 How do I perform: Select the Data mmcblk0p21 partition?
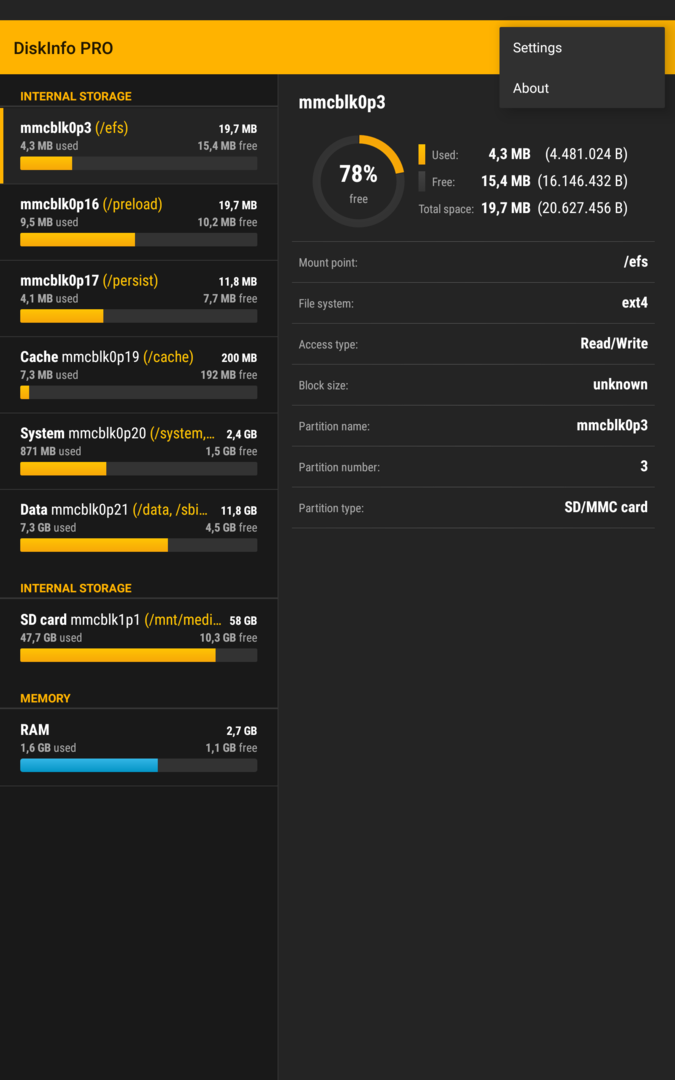(138, 528)
